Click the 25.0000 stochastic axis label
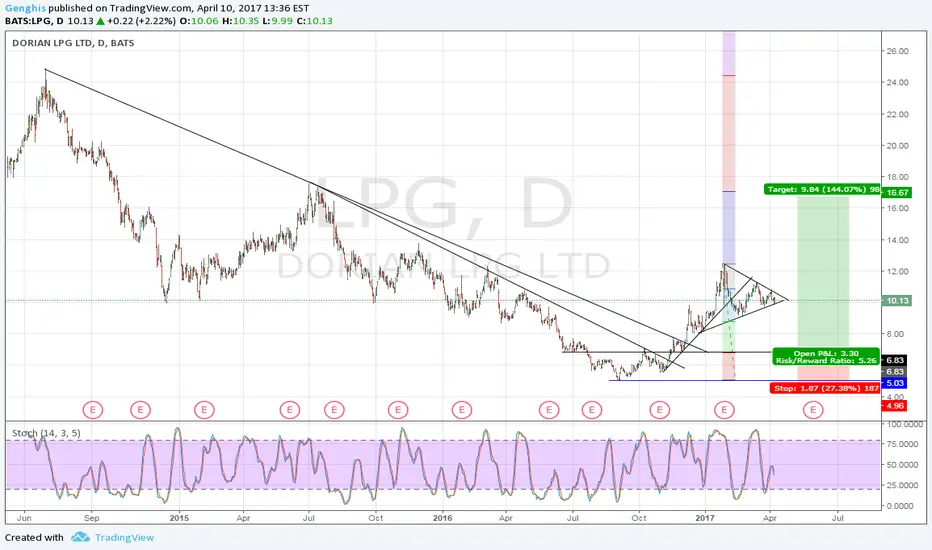This screenshot has height=550, width=932. (902, 485)
